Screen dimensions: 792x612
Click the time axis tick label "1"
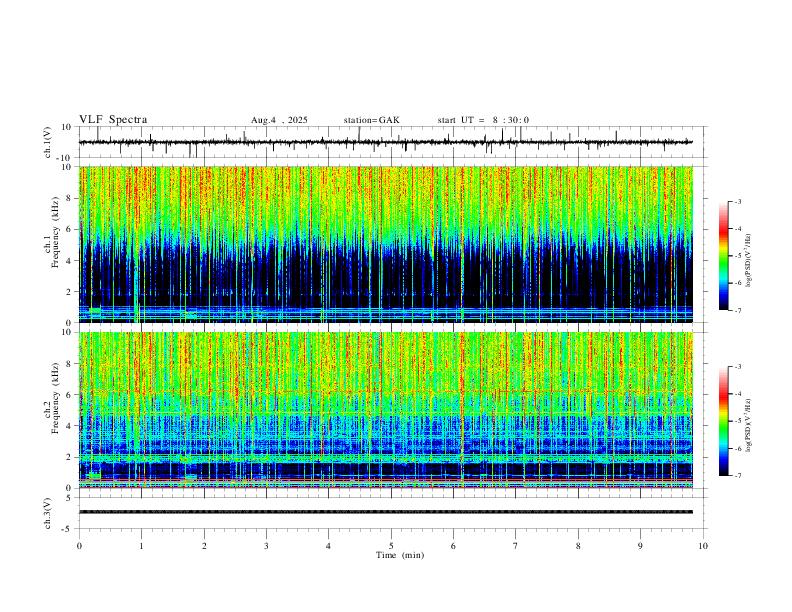click(x=141, y=546)
